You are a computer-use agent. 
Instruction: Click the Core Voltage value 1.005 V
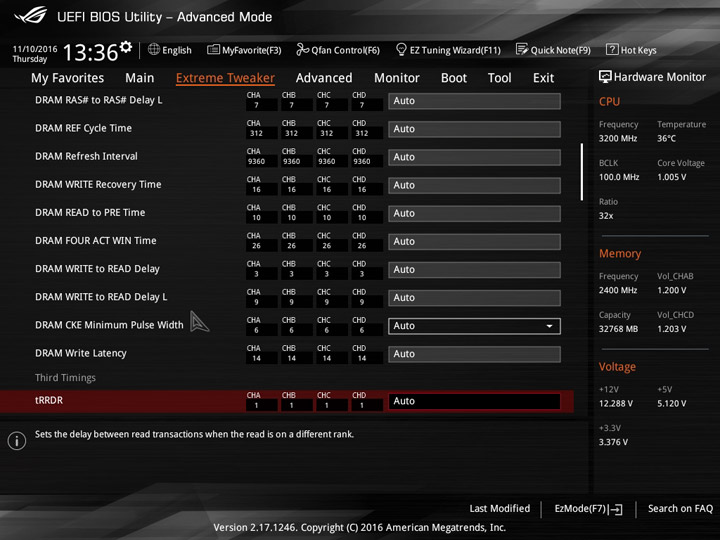[671, 177]
